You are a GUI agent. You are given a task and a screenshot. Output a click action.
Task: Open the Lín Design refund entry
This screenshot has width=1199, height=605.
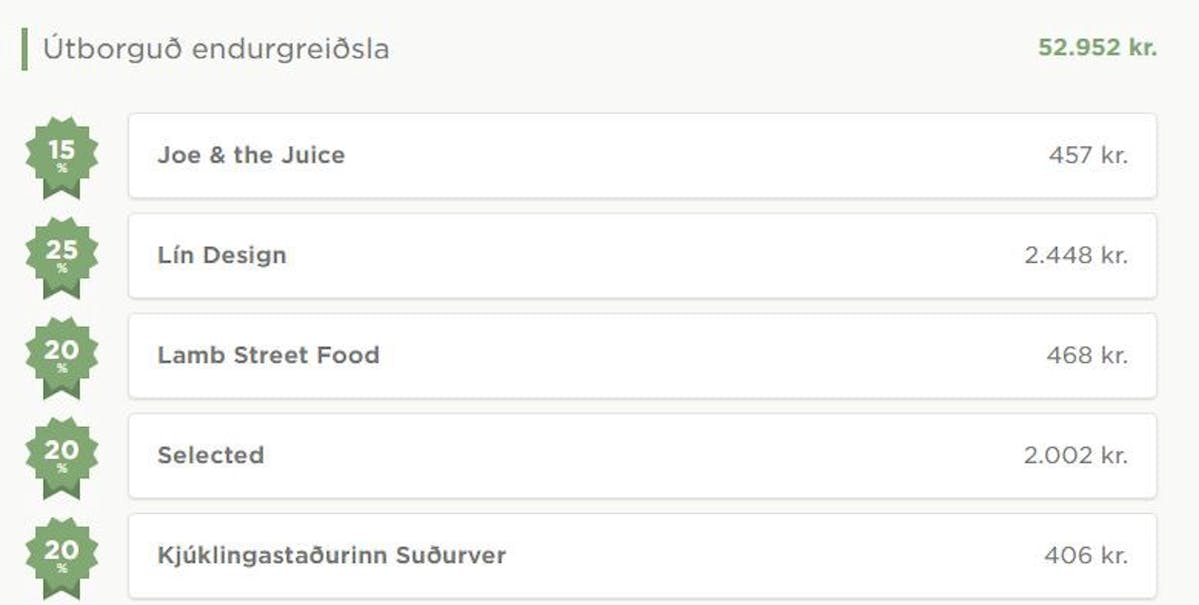[642, 255]
